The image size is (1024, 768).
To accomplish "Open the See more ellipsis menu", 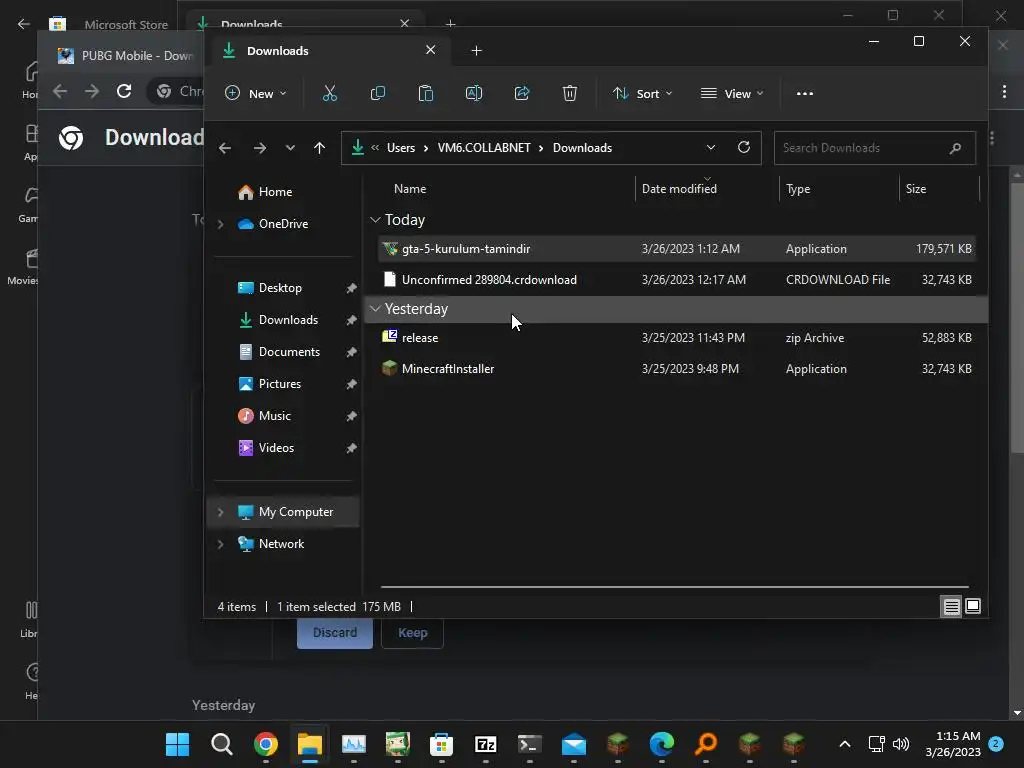I will (x=805, y=93).
